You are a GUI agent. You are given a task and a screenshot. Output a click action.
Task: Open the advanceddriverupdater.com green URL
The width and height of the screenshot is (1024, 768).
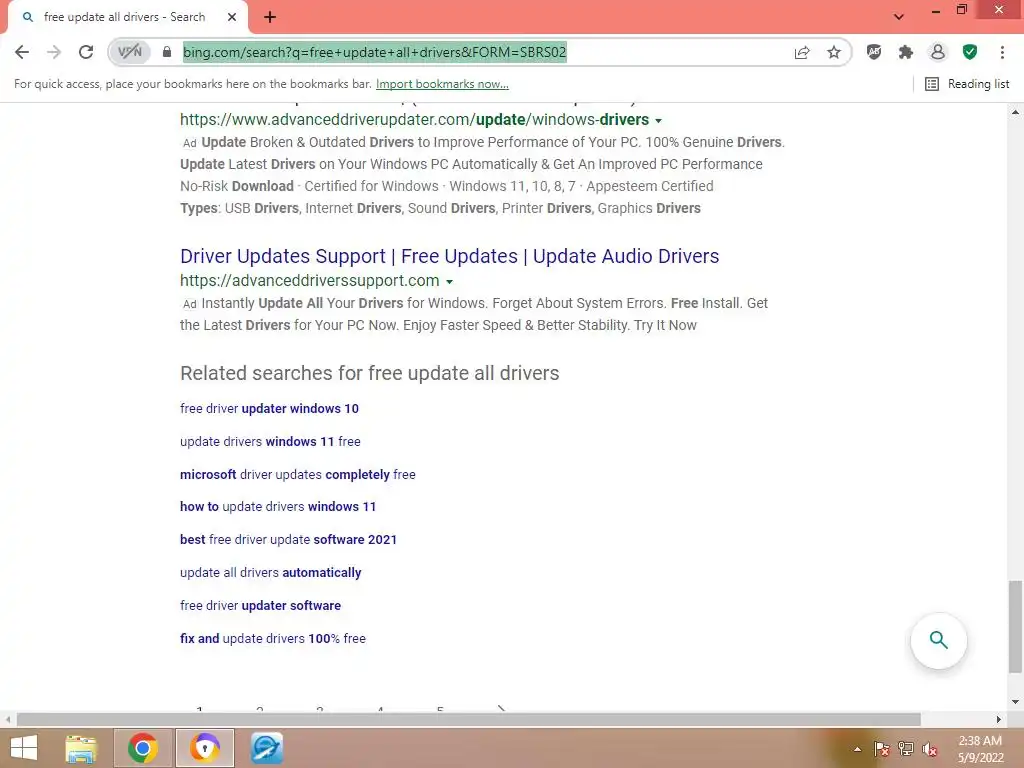point(414,120)
